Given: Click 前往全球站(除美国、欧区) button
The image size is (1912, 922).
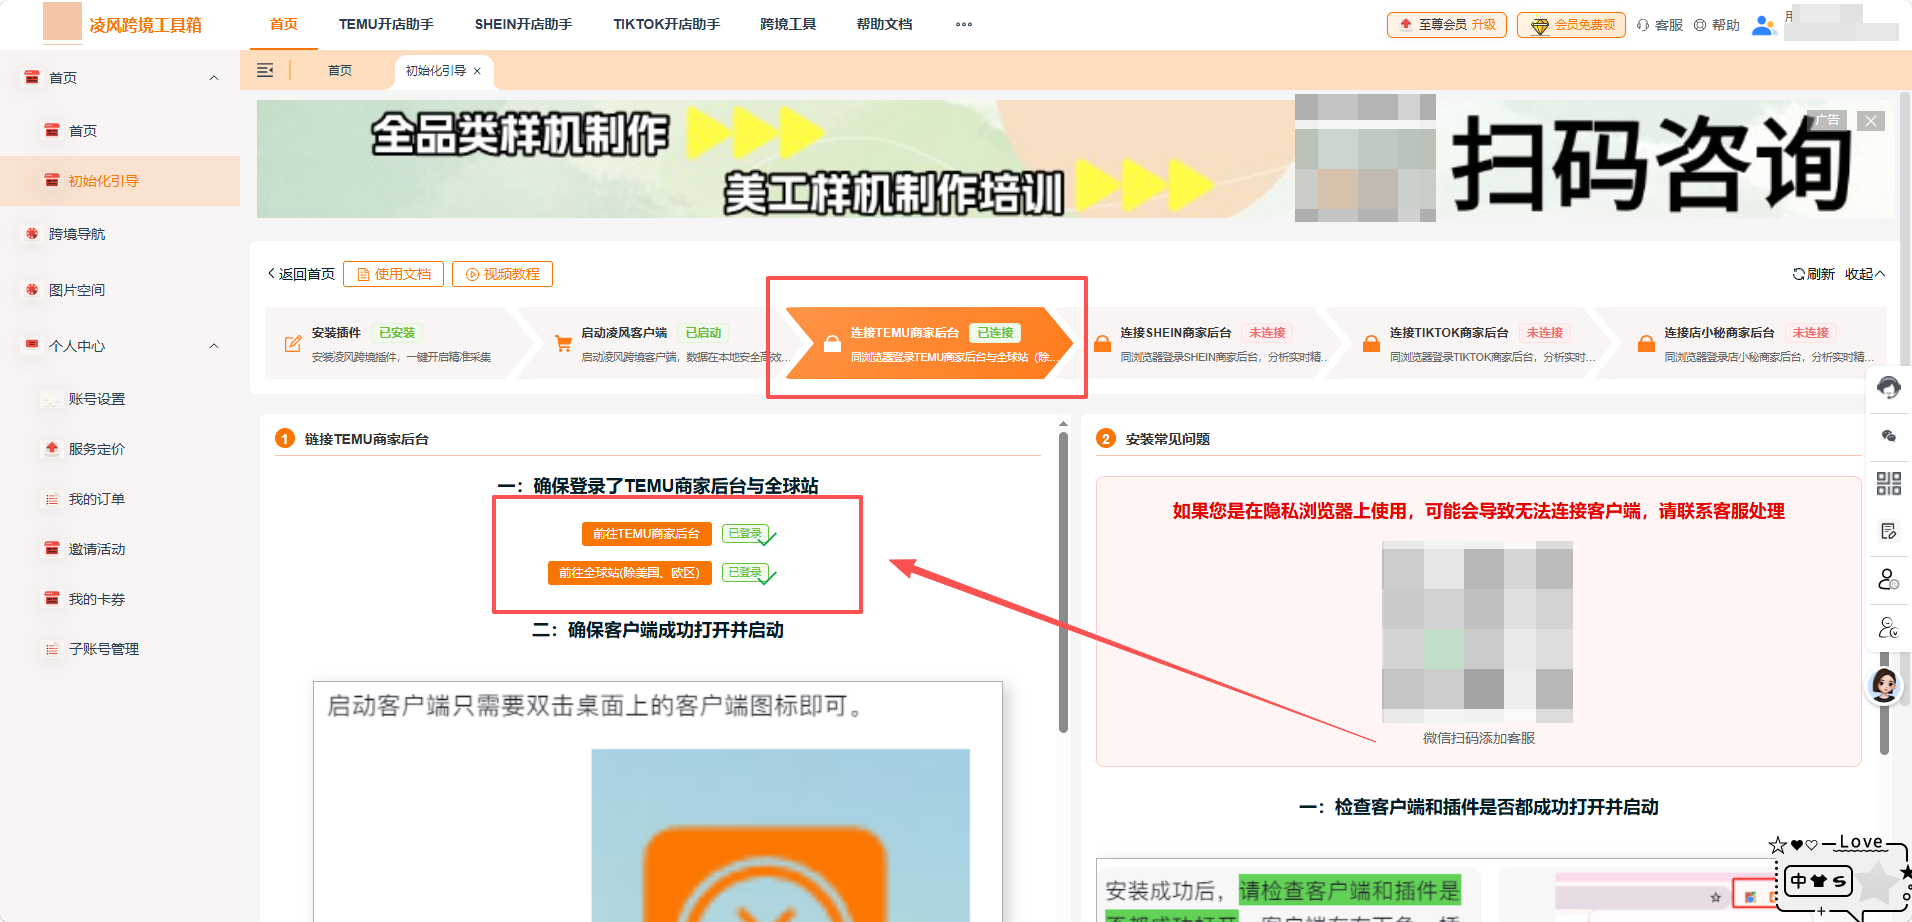Looking at the screenshot, I should 629,573.
